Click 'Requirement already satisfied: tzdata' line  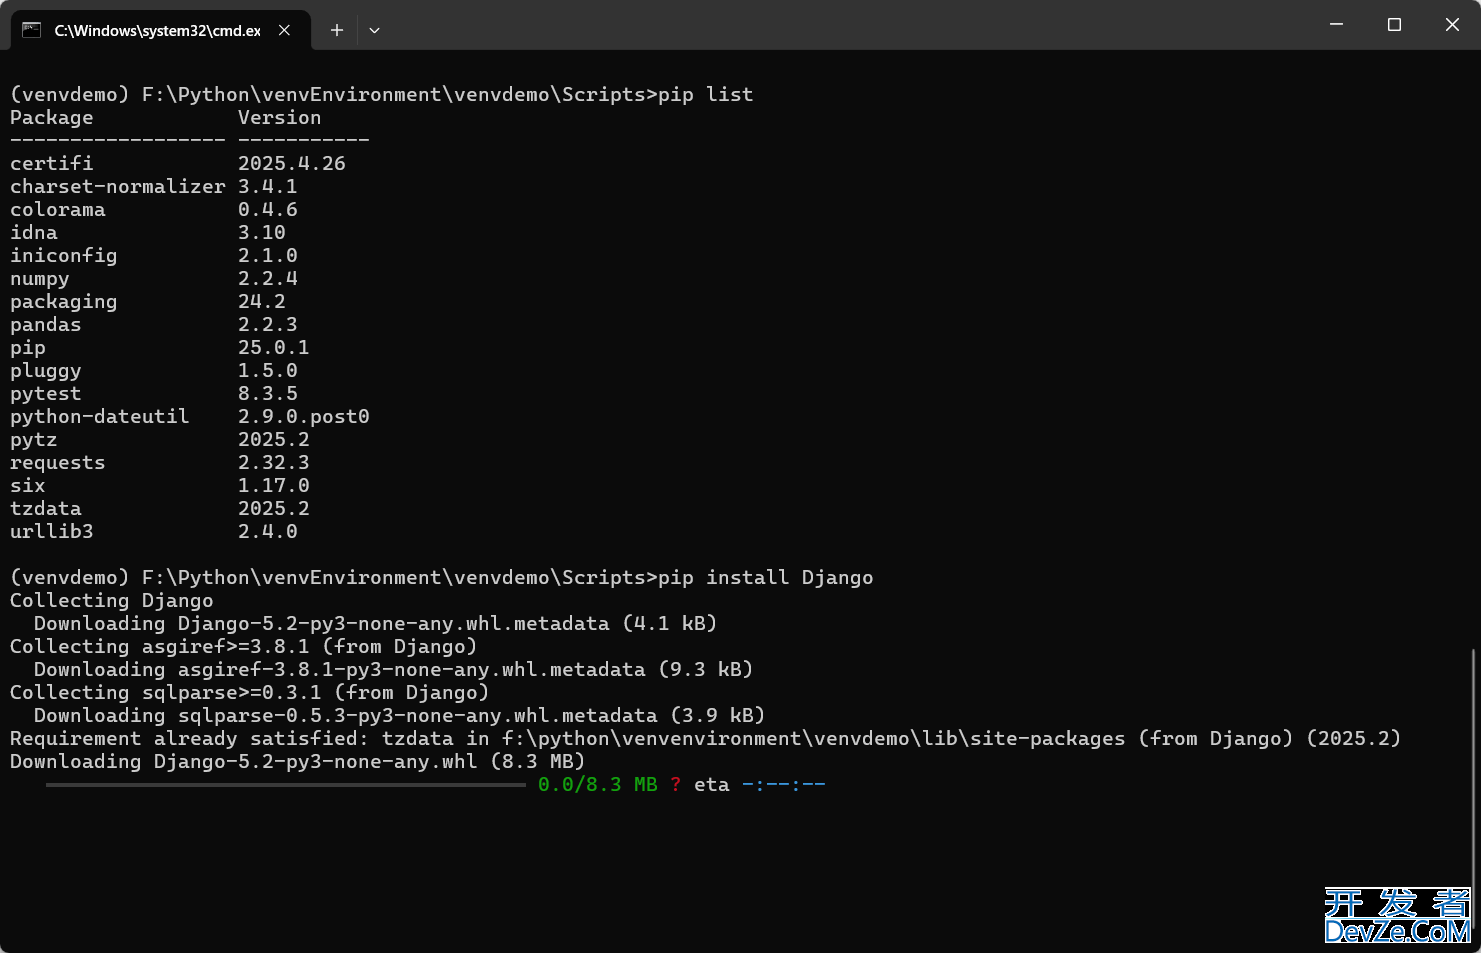click(x=706, y=738)
